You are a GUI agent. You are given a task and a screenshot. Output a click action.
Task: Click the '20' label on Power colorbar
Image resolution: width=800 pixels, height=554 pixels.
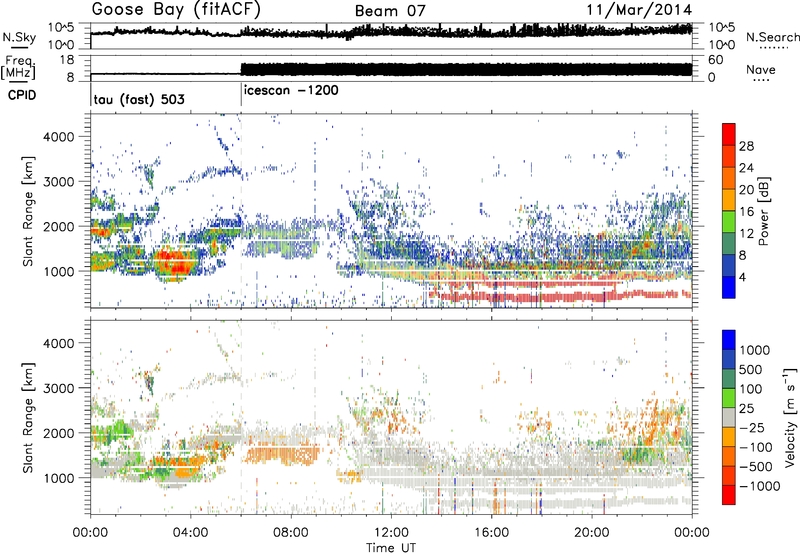(746, 190)
